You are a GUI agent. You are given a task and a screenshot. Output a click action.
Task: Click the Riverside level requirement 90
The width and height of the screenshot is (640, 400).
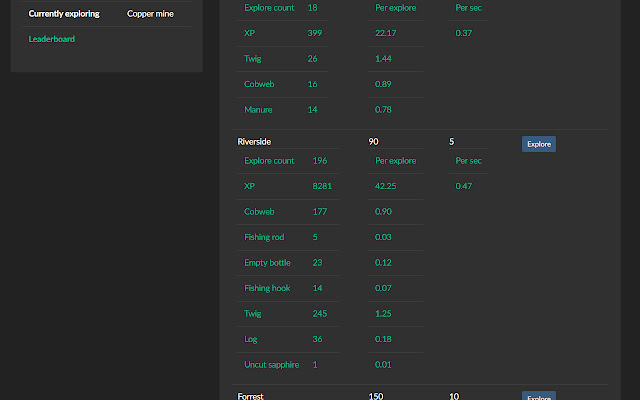click(373, 142)
